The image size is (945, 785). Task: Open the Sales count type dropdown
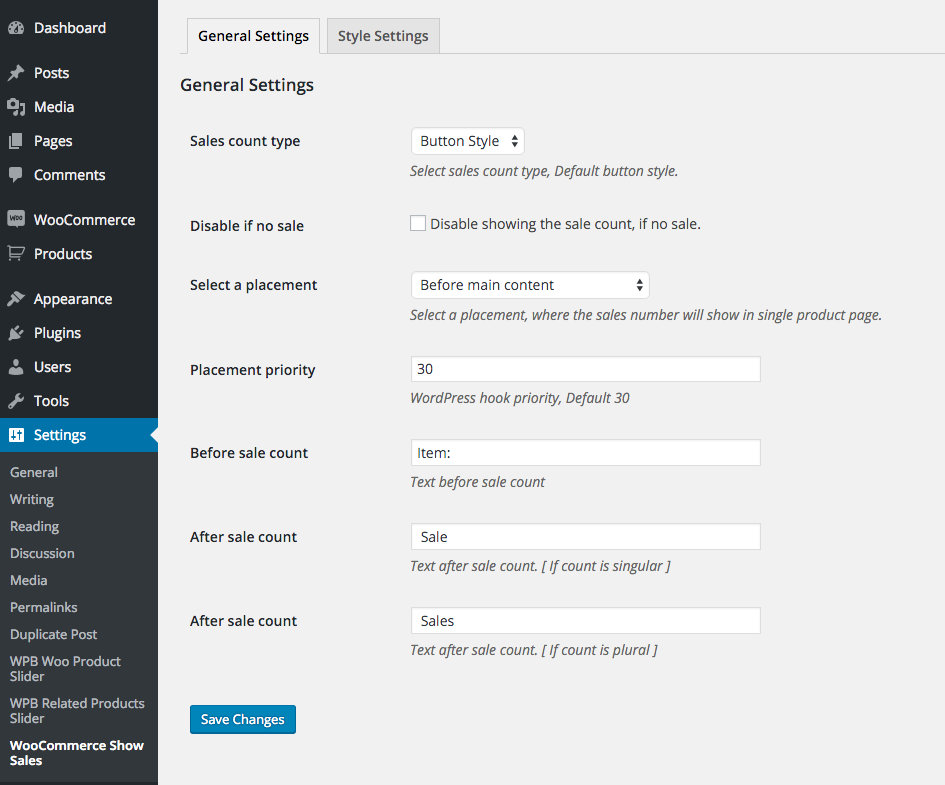(468, 141)
